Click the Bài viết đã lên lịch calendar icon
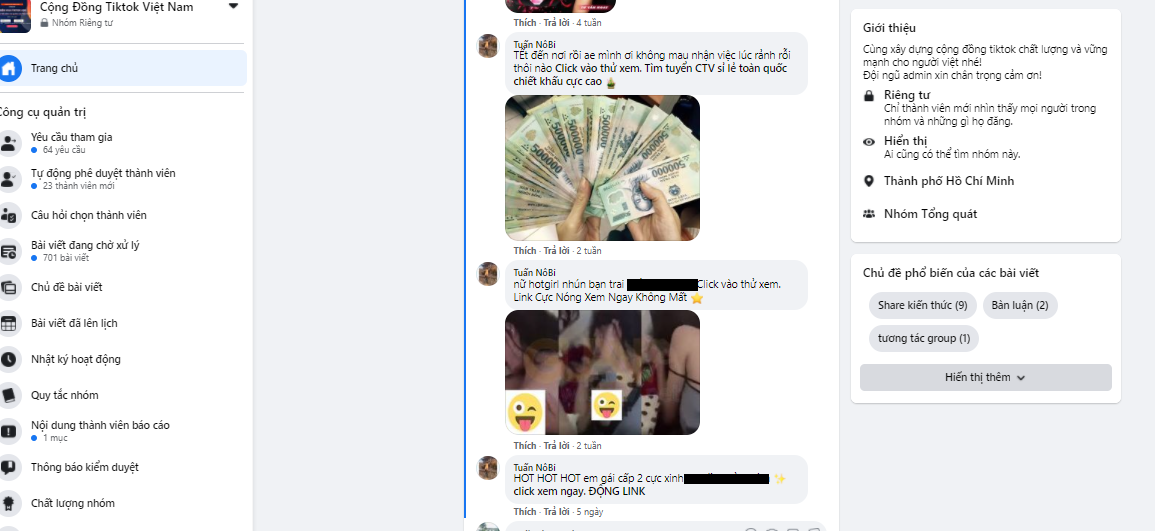This screenshot has width=1155, height=531. coord(9,323)
